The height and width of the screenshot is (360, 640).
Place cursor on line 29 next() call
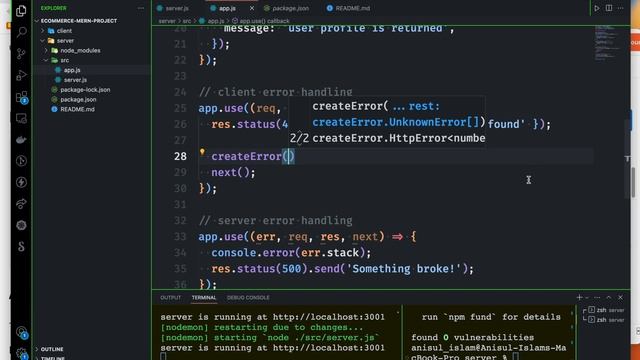pos(233,173)
